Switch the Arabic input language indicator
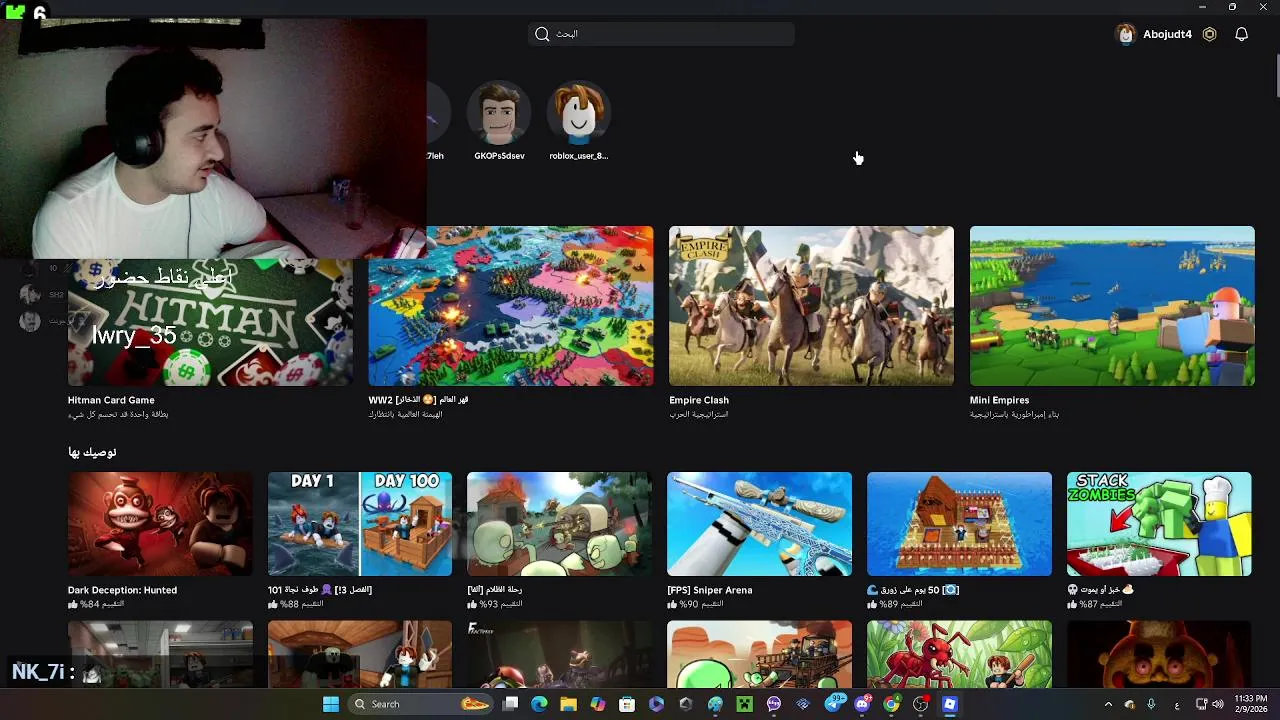The width and height of the screenshot is (1280, 720). (1177, 704)
